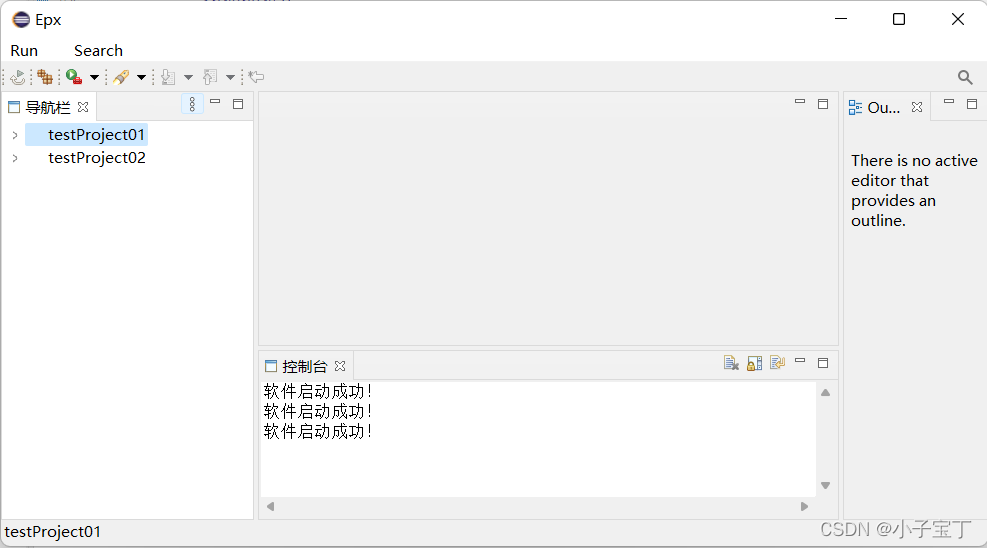
Task: Expand the testProject02 tree node
Action: click(14, 158)
